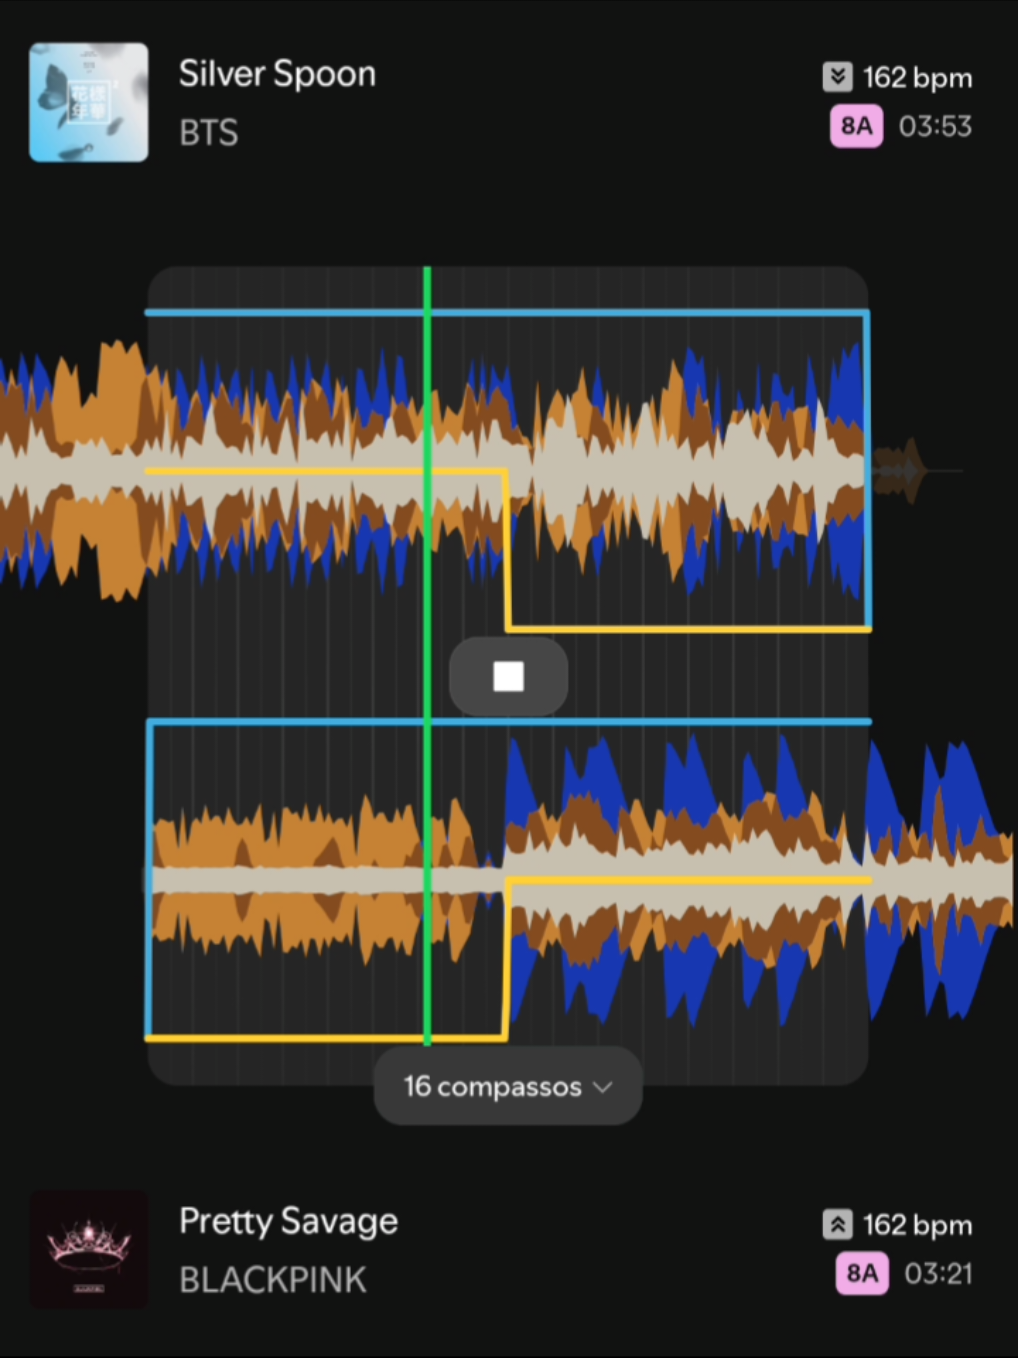The image size is (1018, 1358).
Task: Click the BTS artist name
Action: point(208,132)
